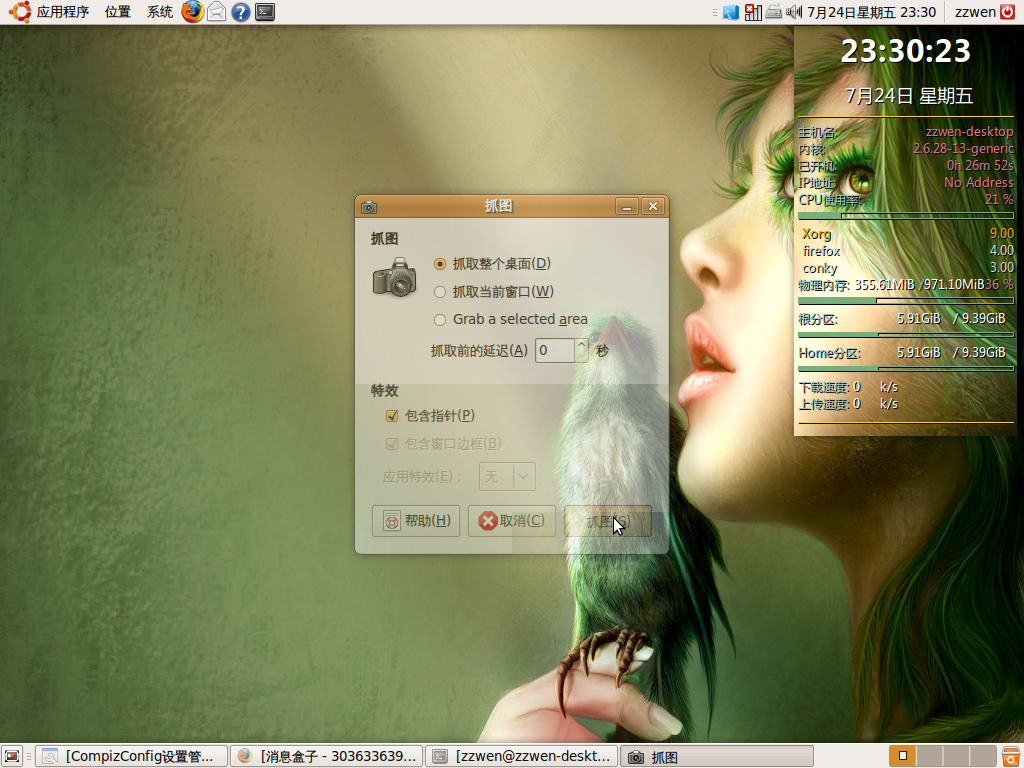
Task: Click the conky process row
Action: point(908,268)
